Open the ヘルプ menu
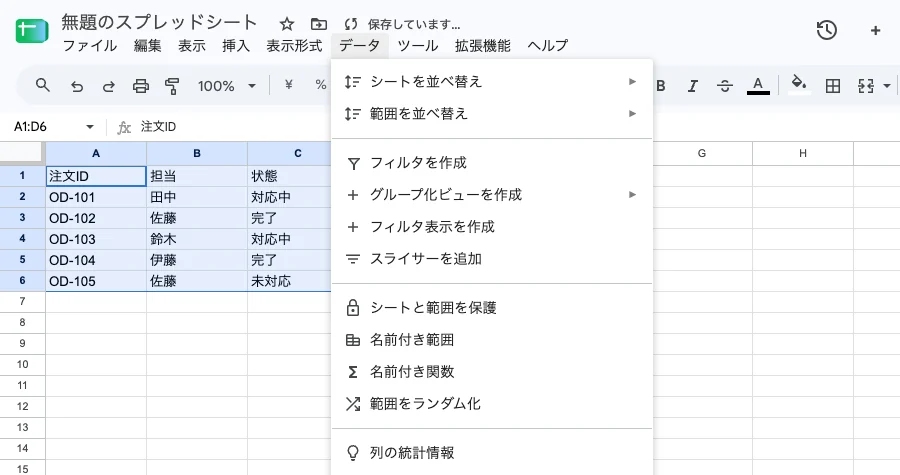 point(548,45)
